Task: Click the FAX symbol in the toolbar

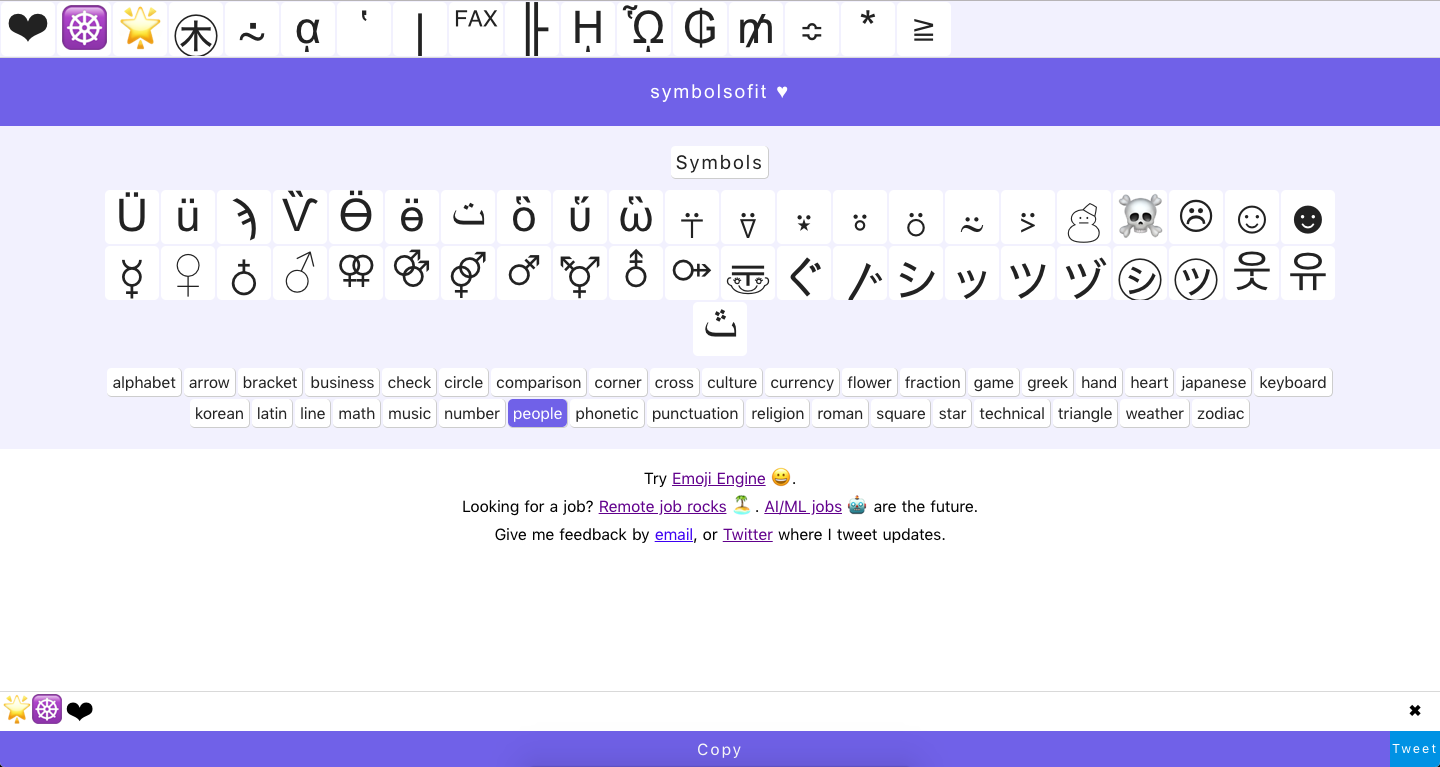Action: [x=476, y=28]
